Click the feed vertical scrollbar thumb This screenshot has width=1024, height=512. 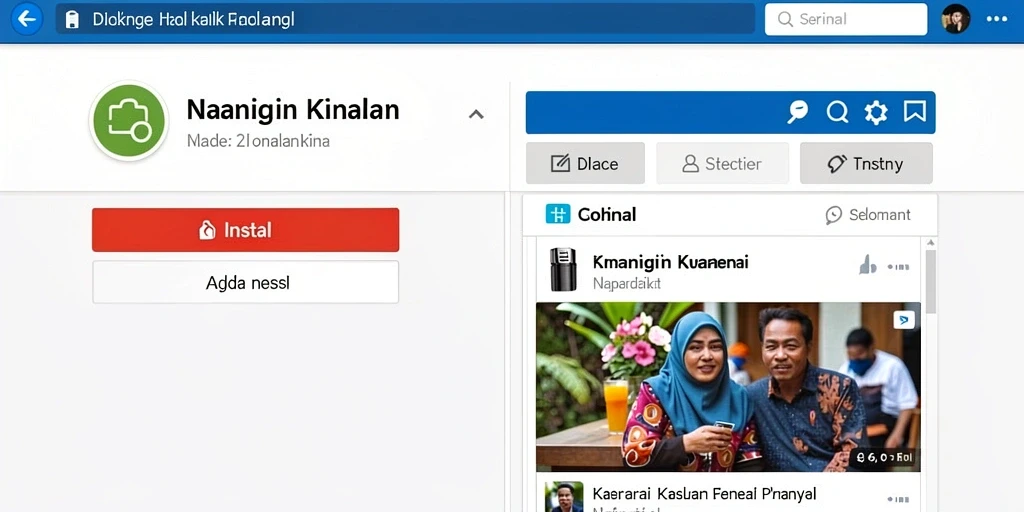[x=931, y=281]
